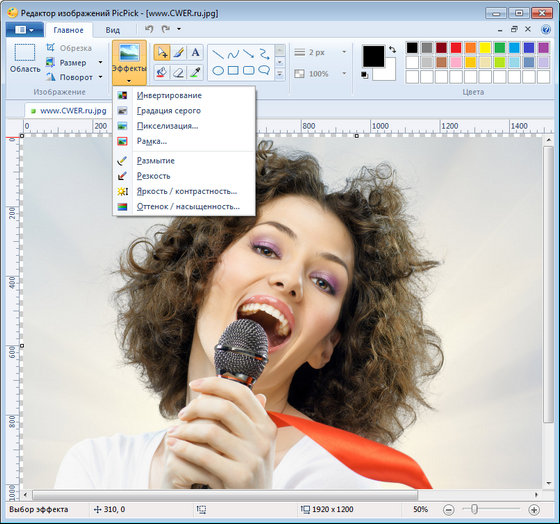Screen dimensions: 560x524
Task: Click the www.CWER.ru.jpg document tab
Action: tap(69, 111)
